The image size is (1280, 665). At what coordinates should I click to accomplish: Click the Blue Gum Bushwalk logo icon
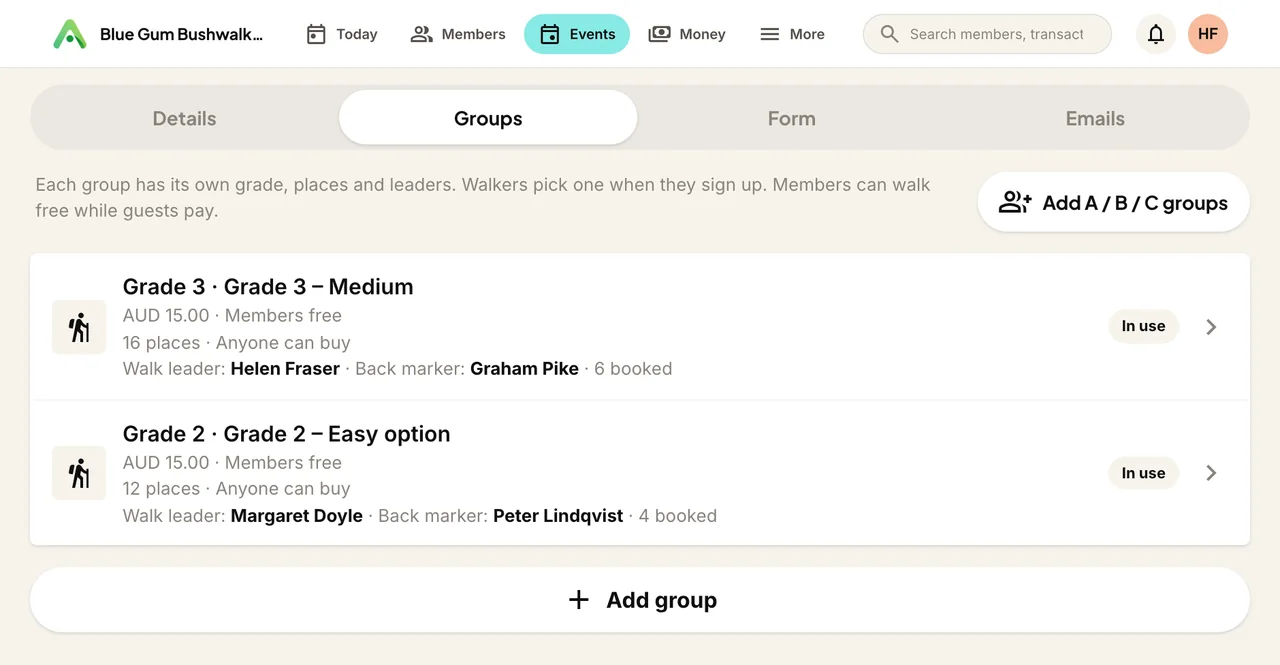69,34
